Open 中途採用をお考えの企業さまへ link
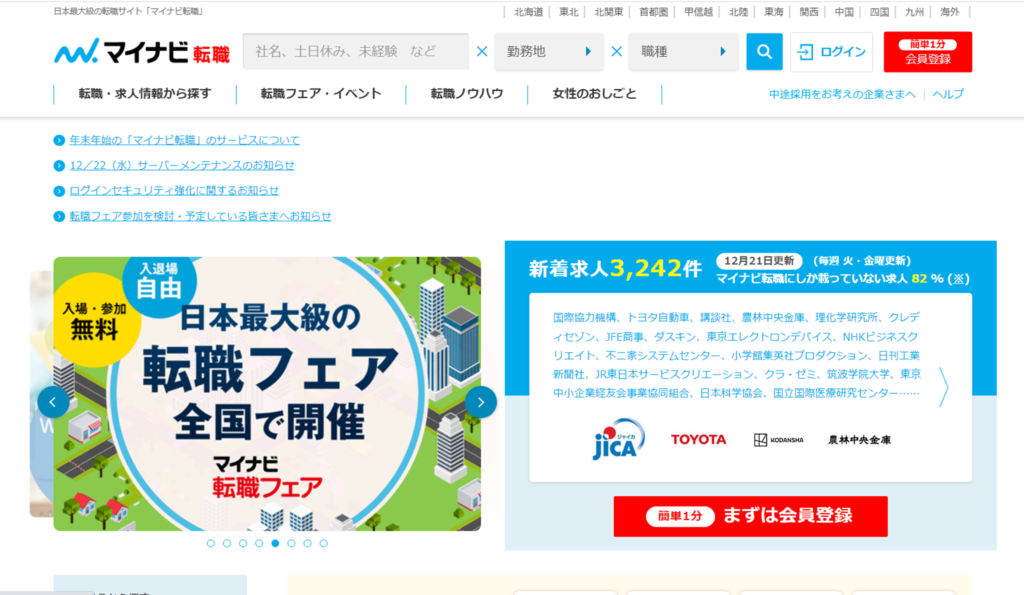The image size is (1024, 595). point(842,95)
